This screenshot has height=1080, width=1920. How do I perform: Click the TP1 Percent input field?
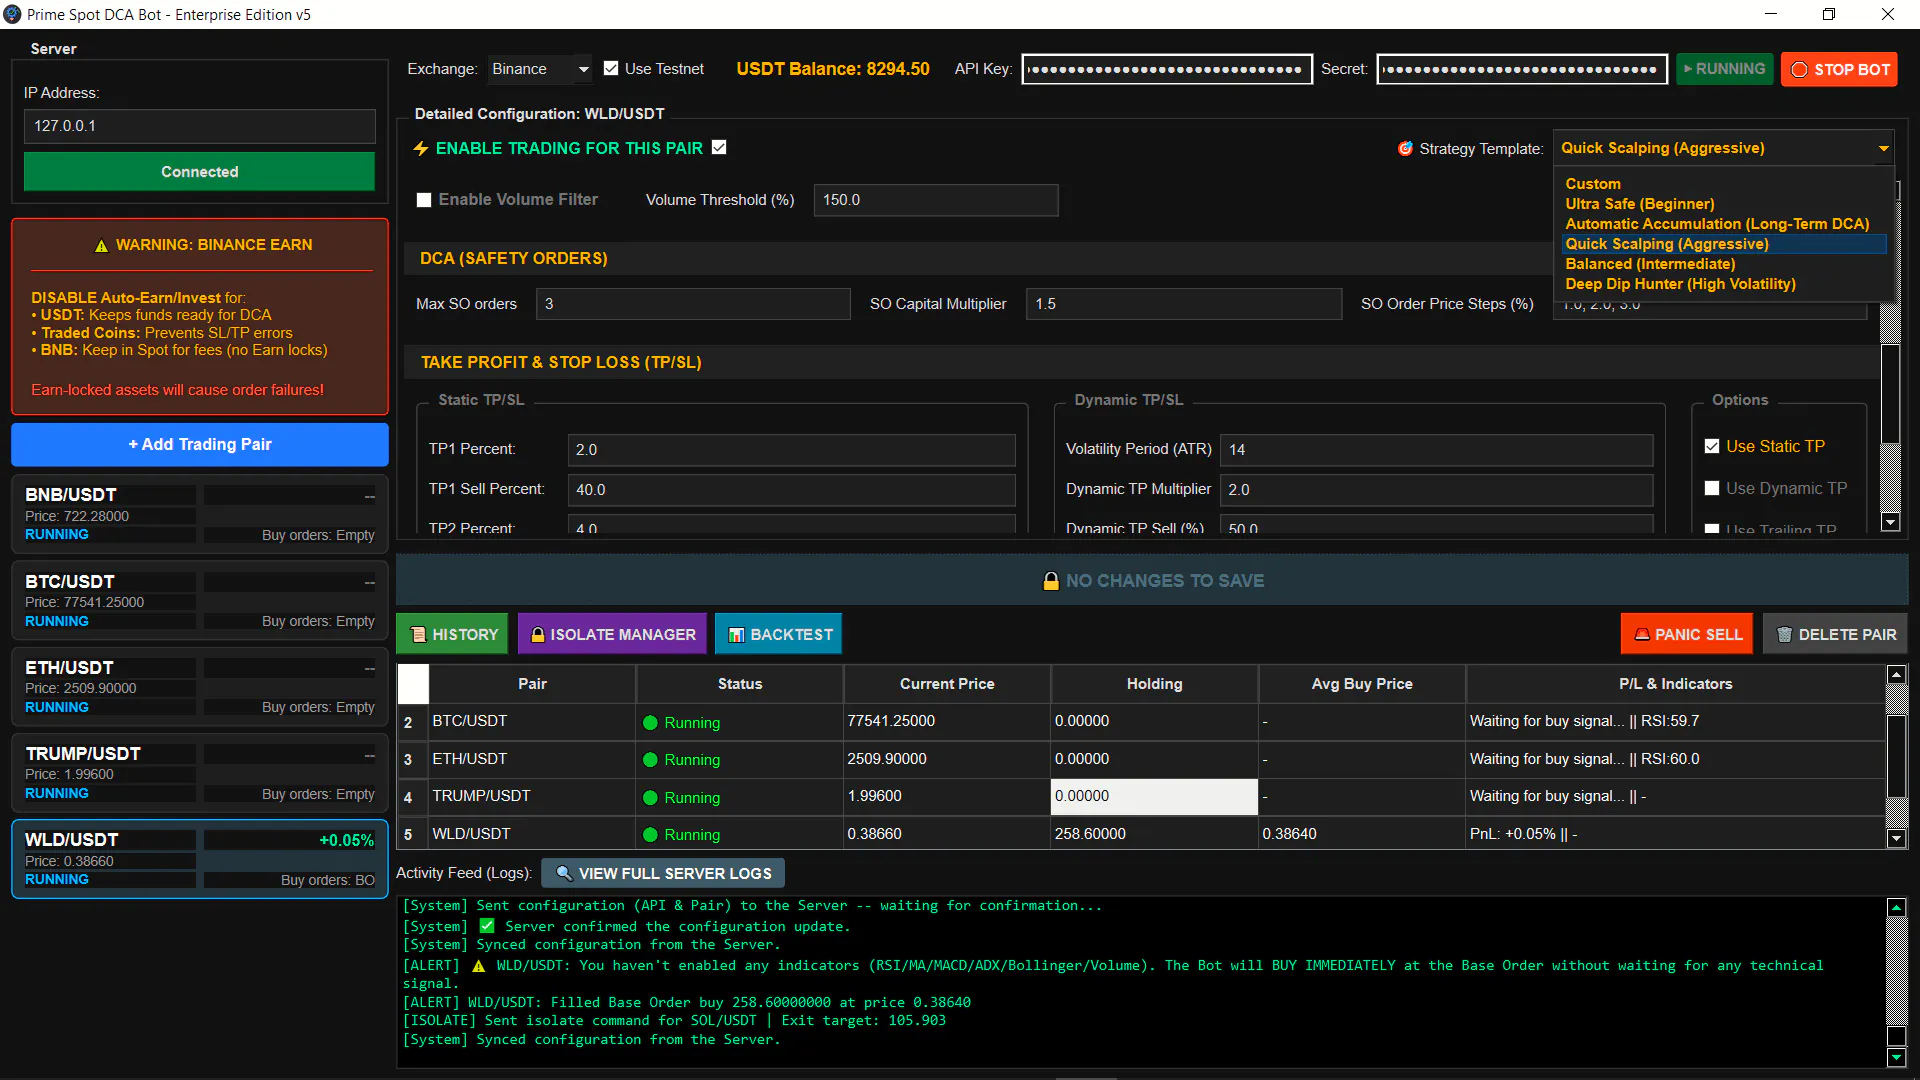(x=791, y=450)
